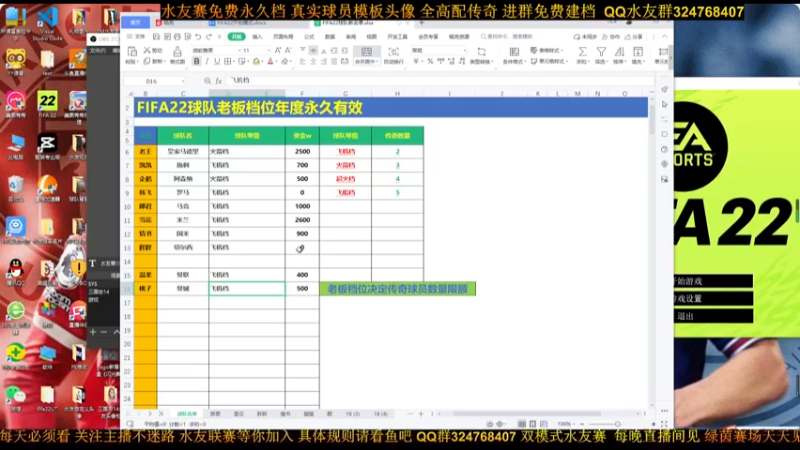Toggle Italic formatting

coord(207,61)
